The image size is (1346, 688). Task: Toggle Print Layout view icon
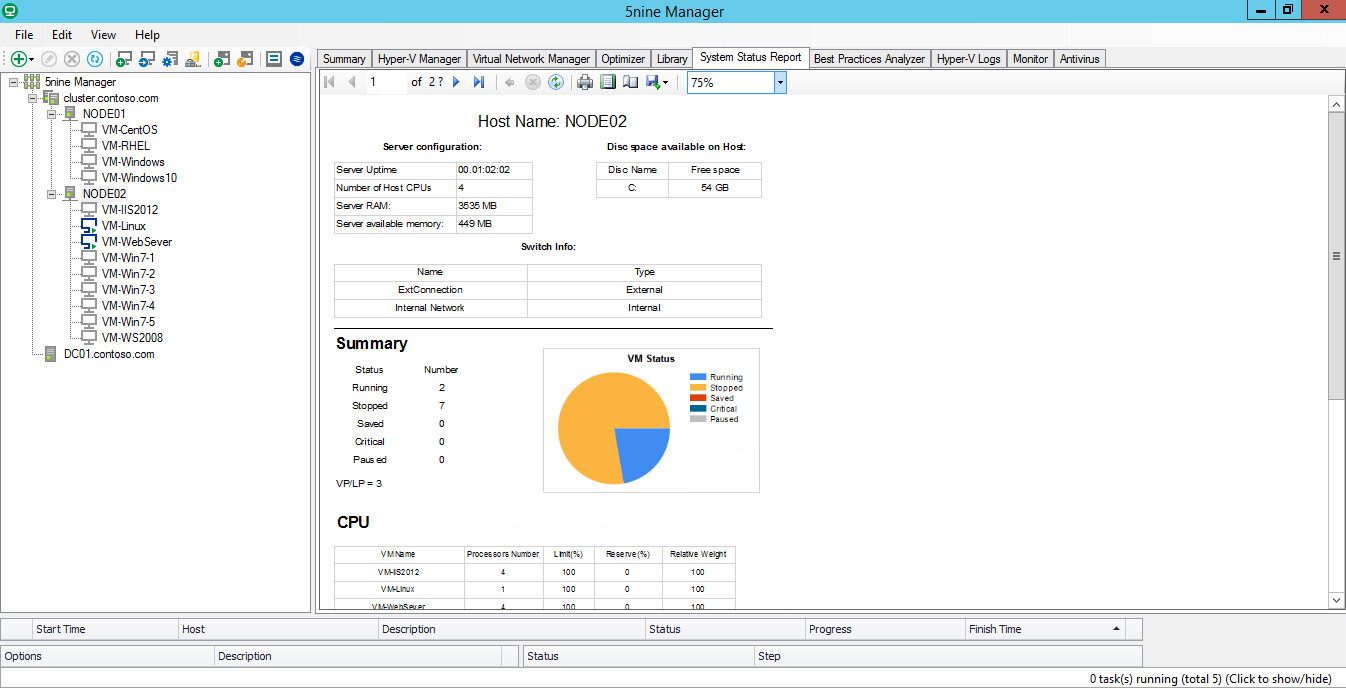[x=608, y=82]
